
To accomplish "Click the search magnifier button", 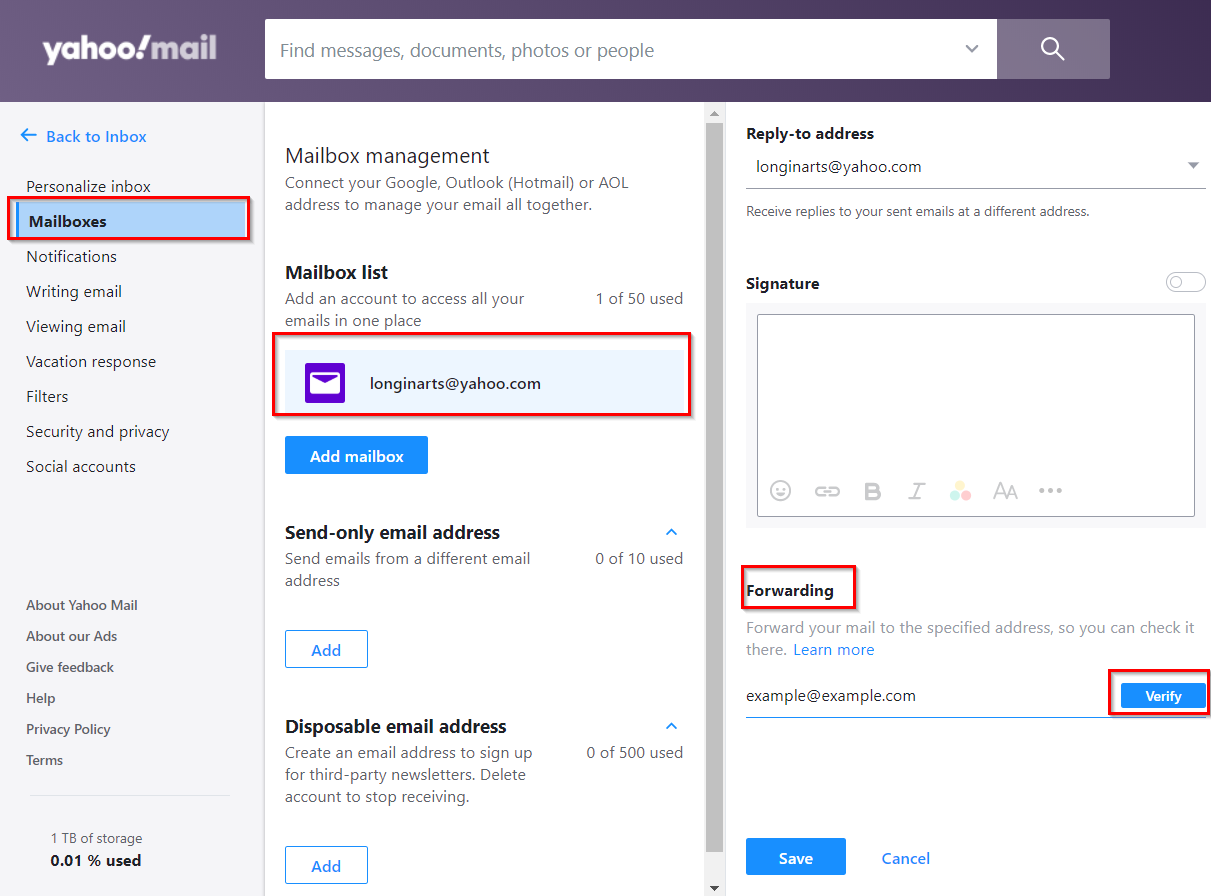I will pos(1053,49).
